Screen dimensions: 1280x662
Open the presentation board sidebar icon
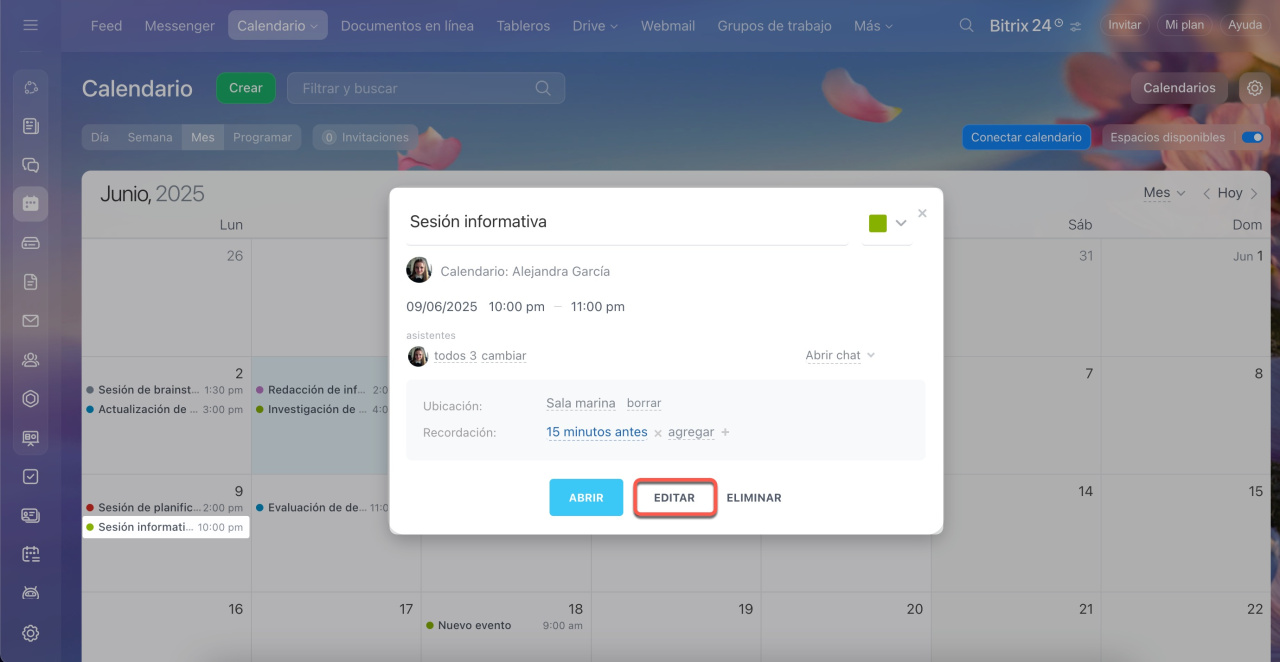[30, 438]
